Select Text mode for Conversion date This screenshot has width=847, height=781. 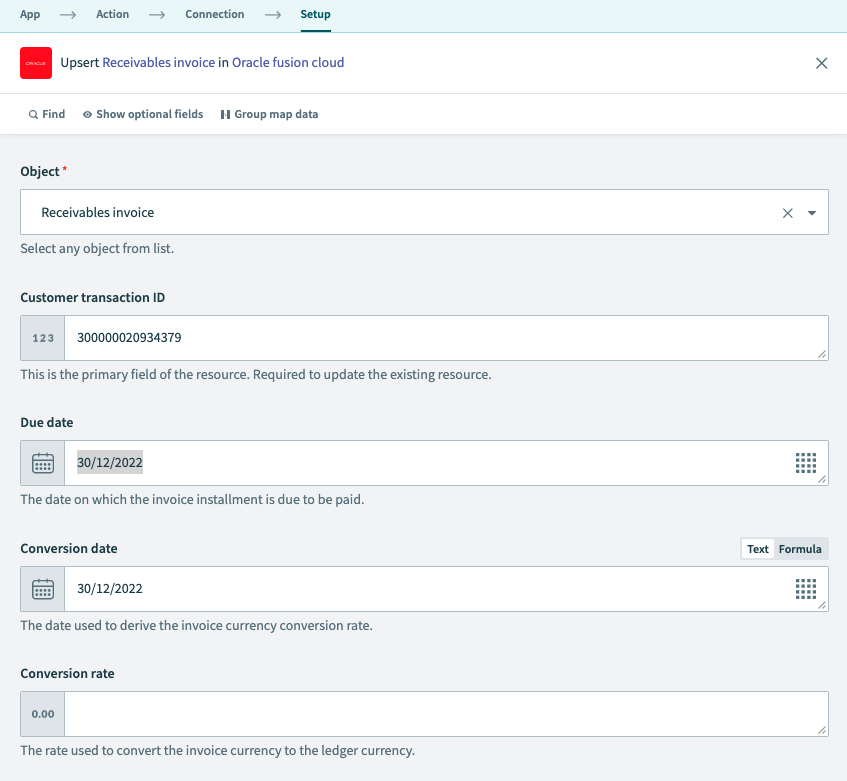point(757,548)
